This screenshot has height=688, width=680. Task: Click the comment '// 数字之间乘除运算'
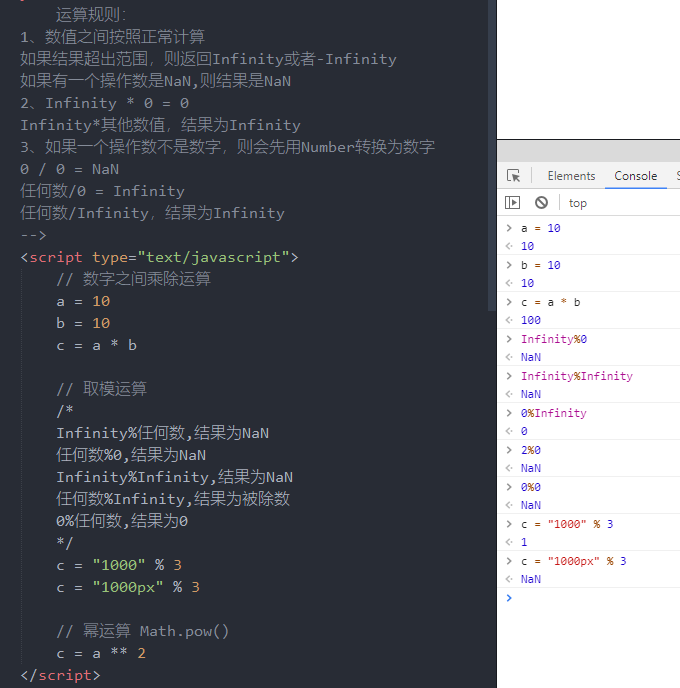133,279
